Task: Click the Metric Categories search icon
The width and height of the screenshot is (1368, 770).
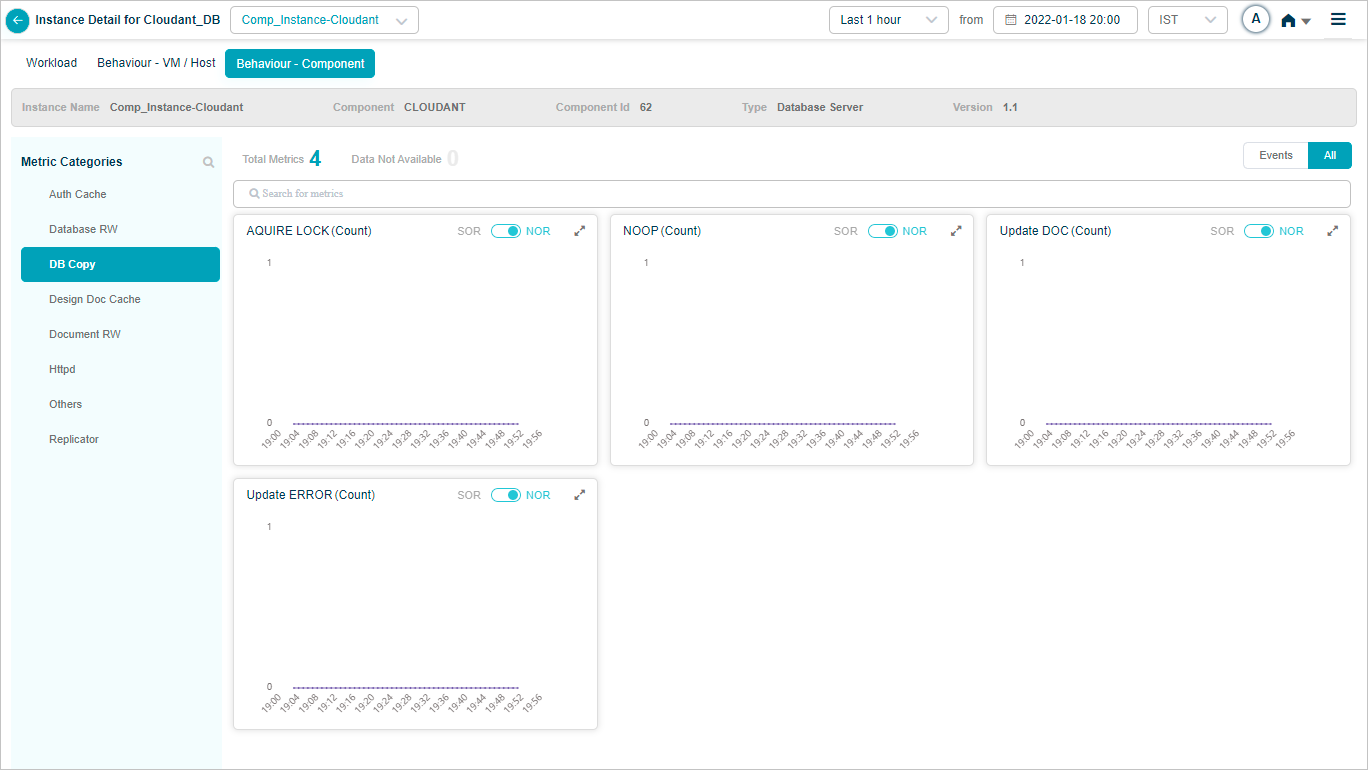Action: [208, 162]
